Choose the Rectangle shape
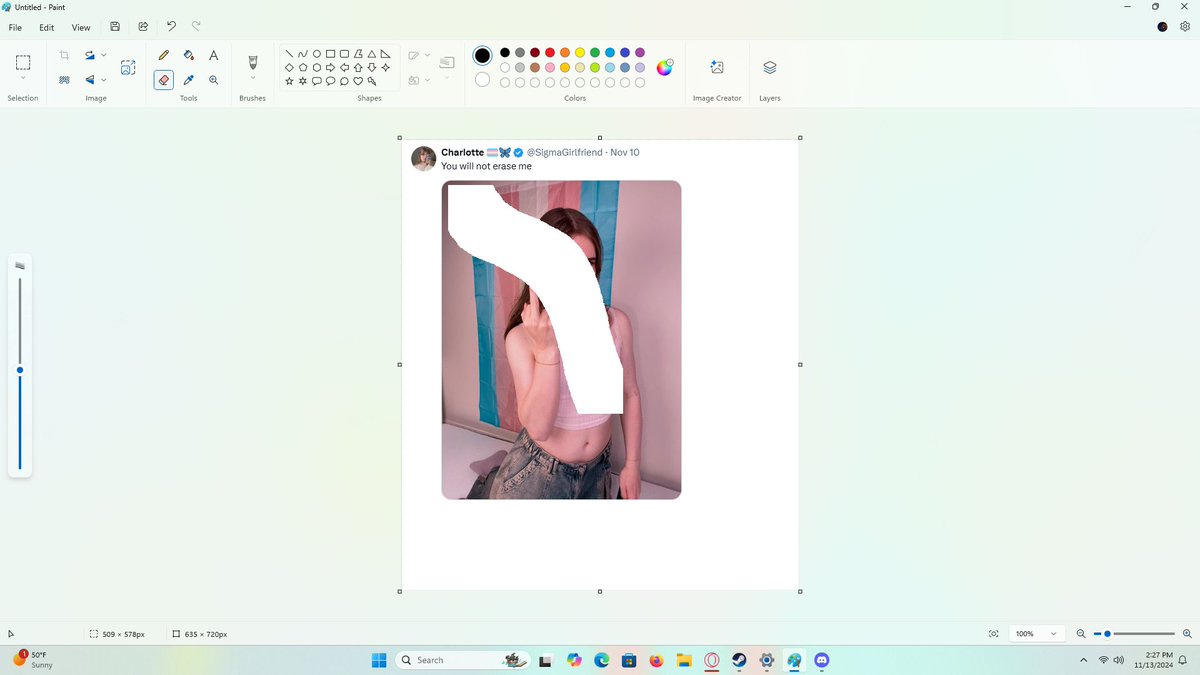The height and width of the screenshot is (675, 1200). [331, 54]
